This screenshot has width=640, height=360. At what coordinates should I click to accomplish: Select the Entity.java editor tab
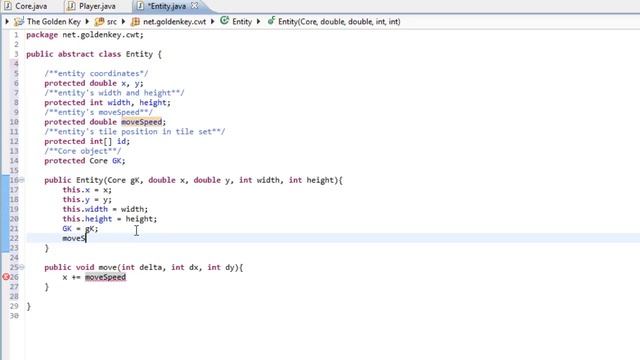[x=167, y=6]
